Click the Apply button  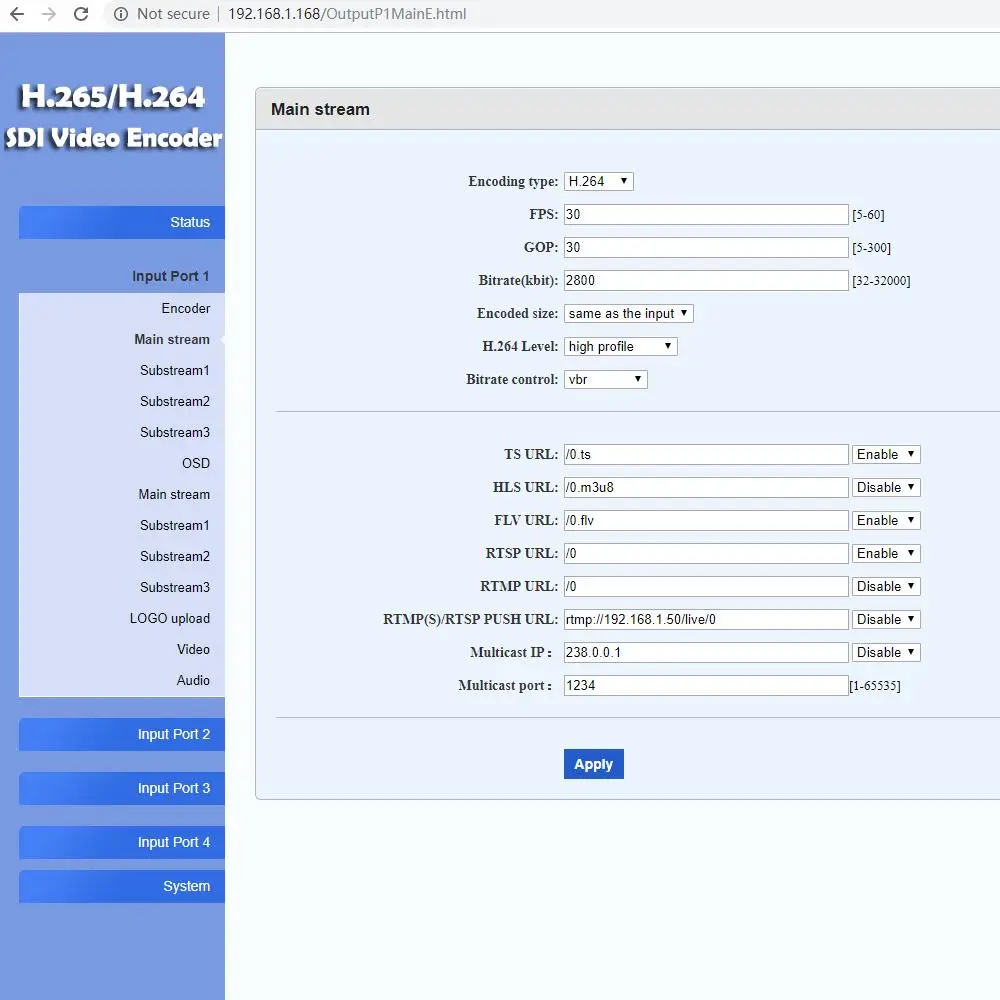[593, 764]
